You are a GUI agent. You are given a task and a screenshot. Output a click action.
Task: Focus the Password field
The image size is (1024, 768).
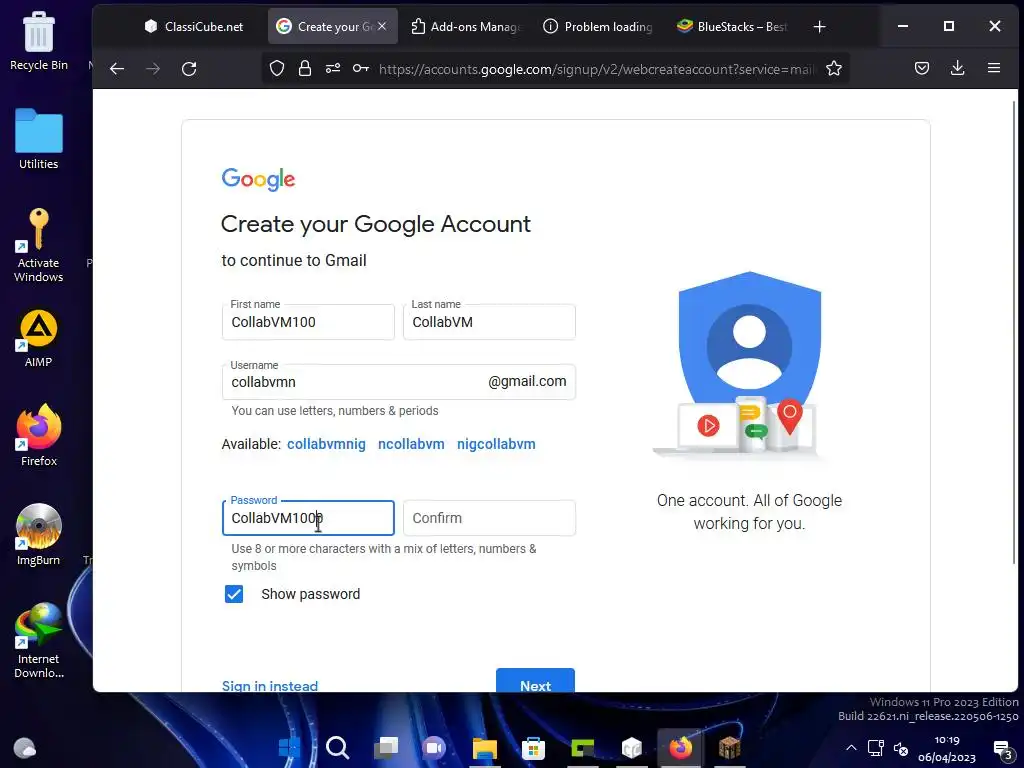(308, 518)
